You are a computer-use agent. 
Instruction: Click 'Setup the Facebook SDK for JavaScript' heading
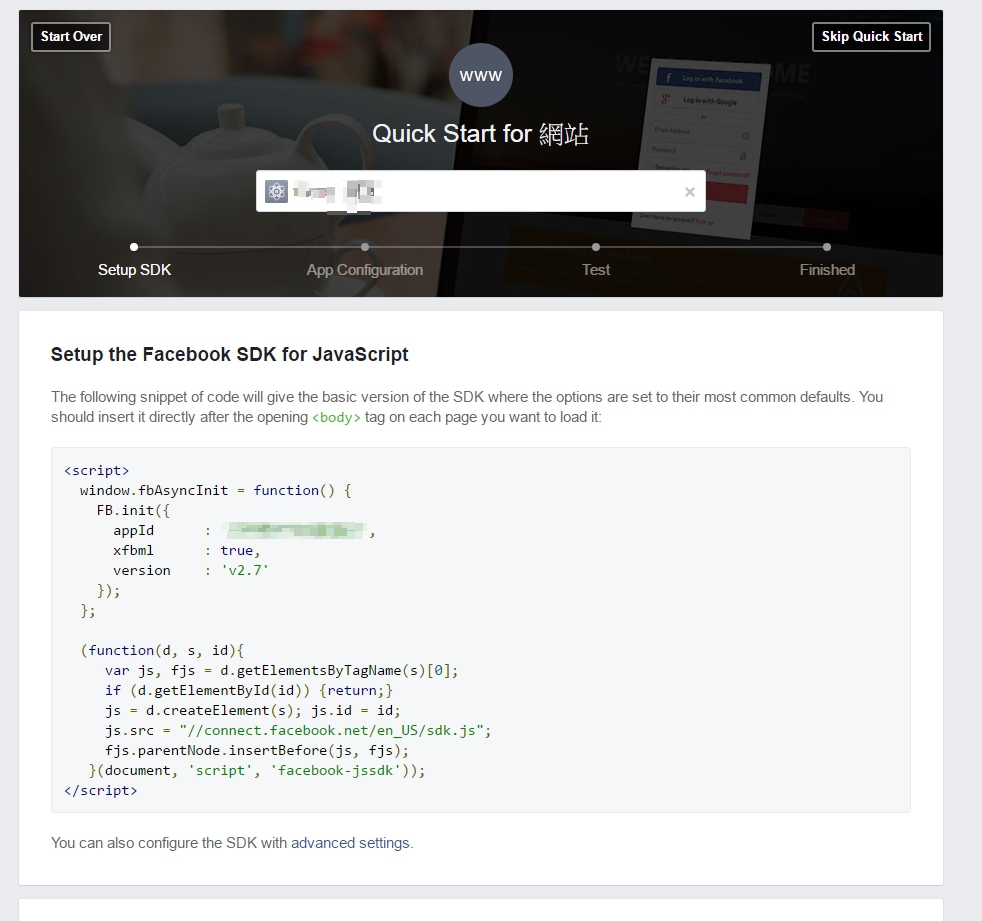229,354
